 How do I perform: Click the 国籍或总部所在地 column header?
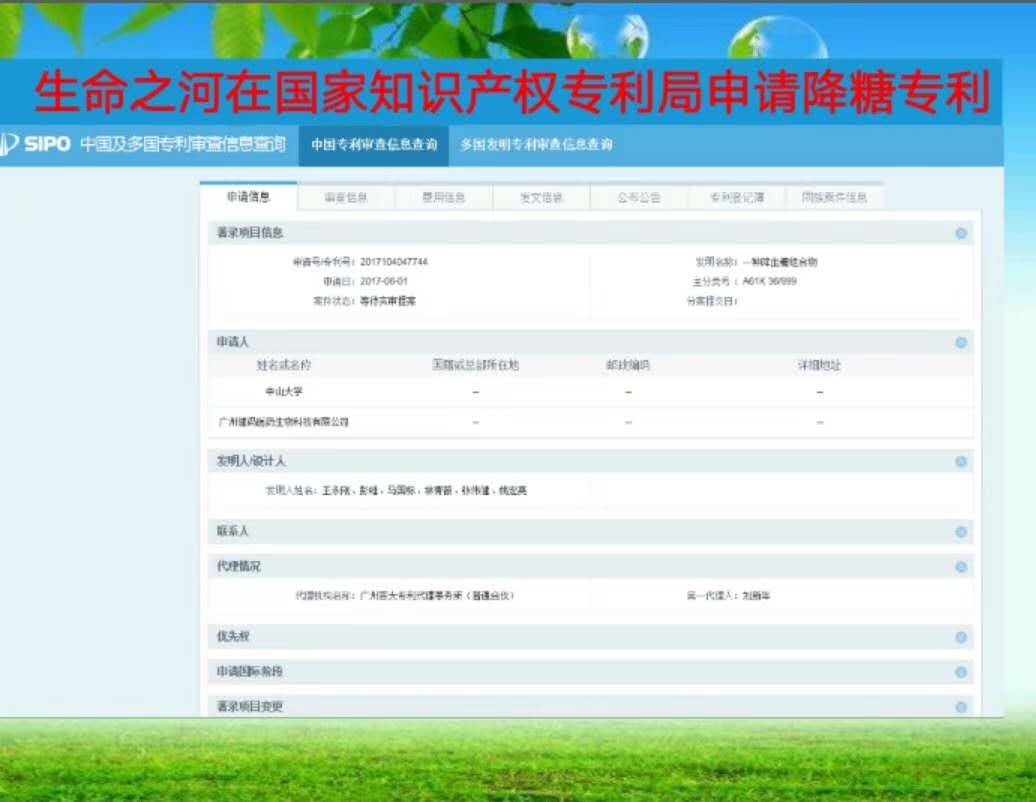click(x=476, y=365)
